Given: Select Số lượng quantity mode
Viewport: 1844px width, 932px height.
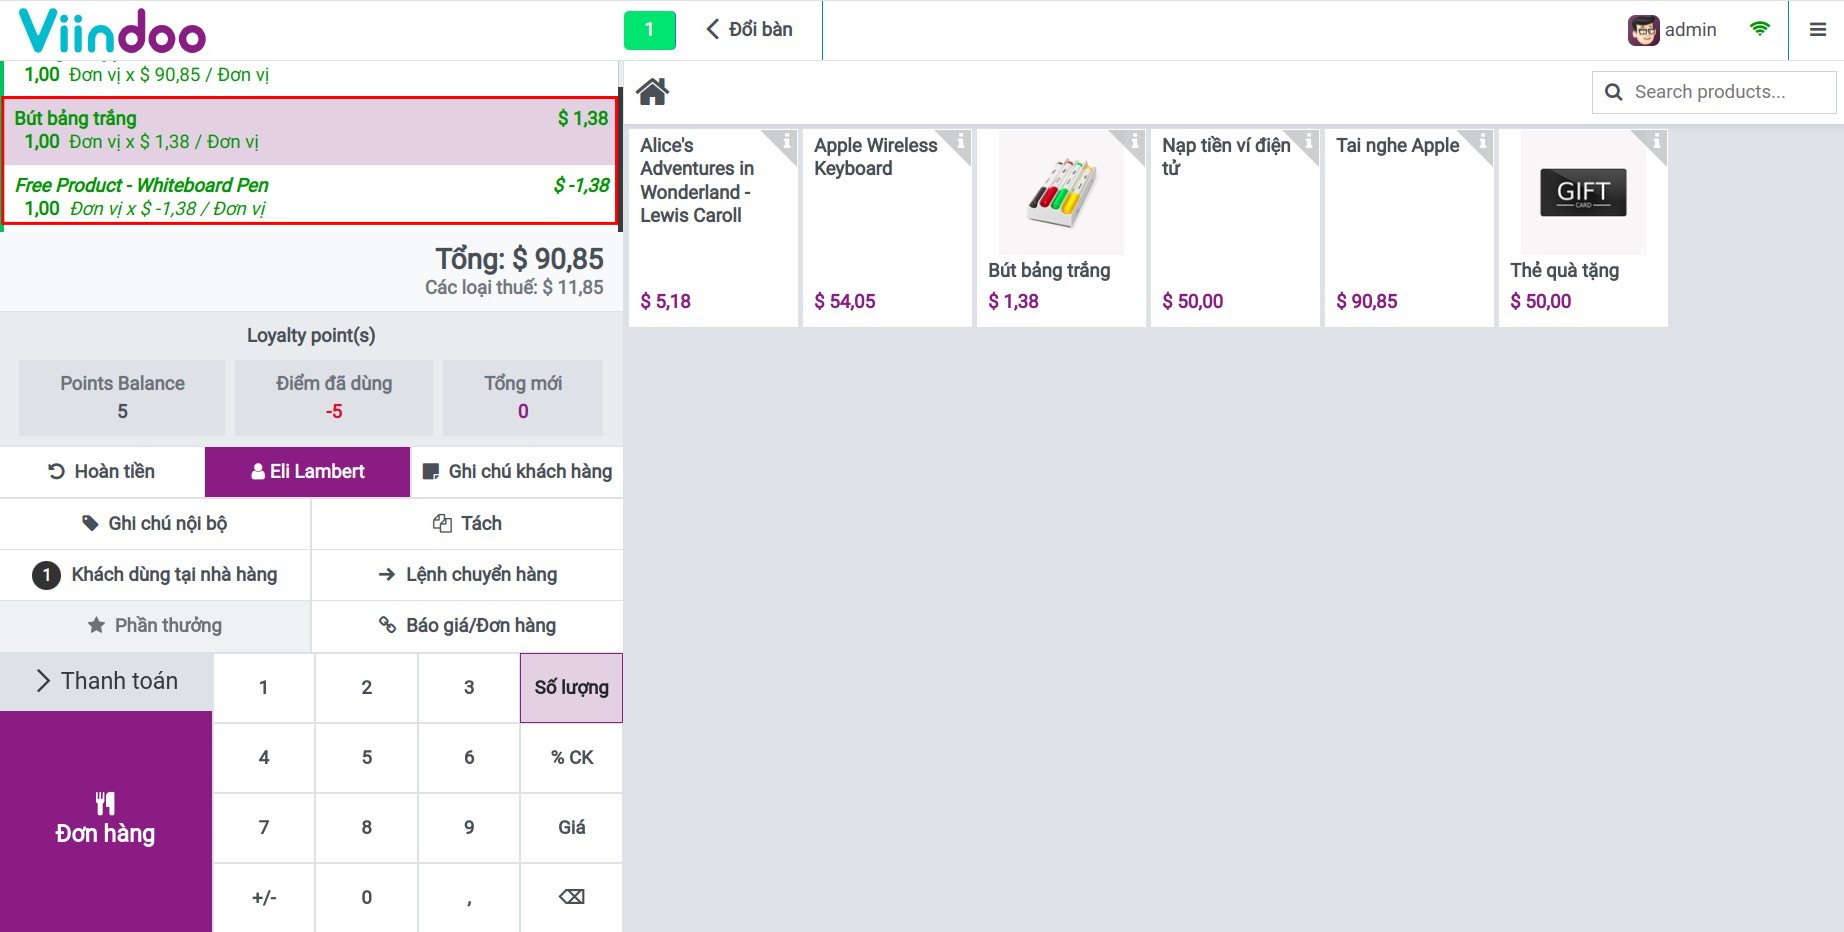Looking at the screenshot, I should pyautogui.click(x=571, y=688).
